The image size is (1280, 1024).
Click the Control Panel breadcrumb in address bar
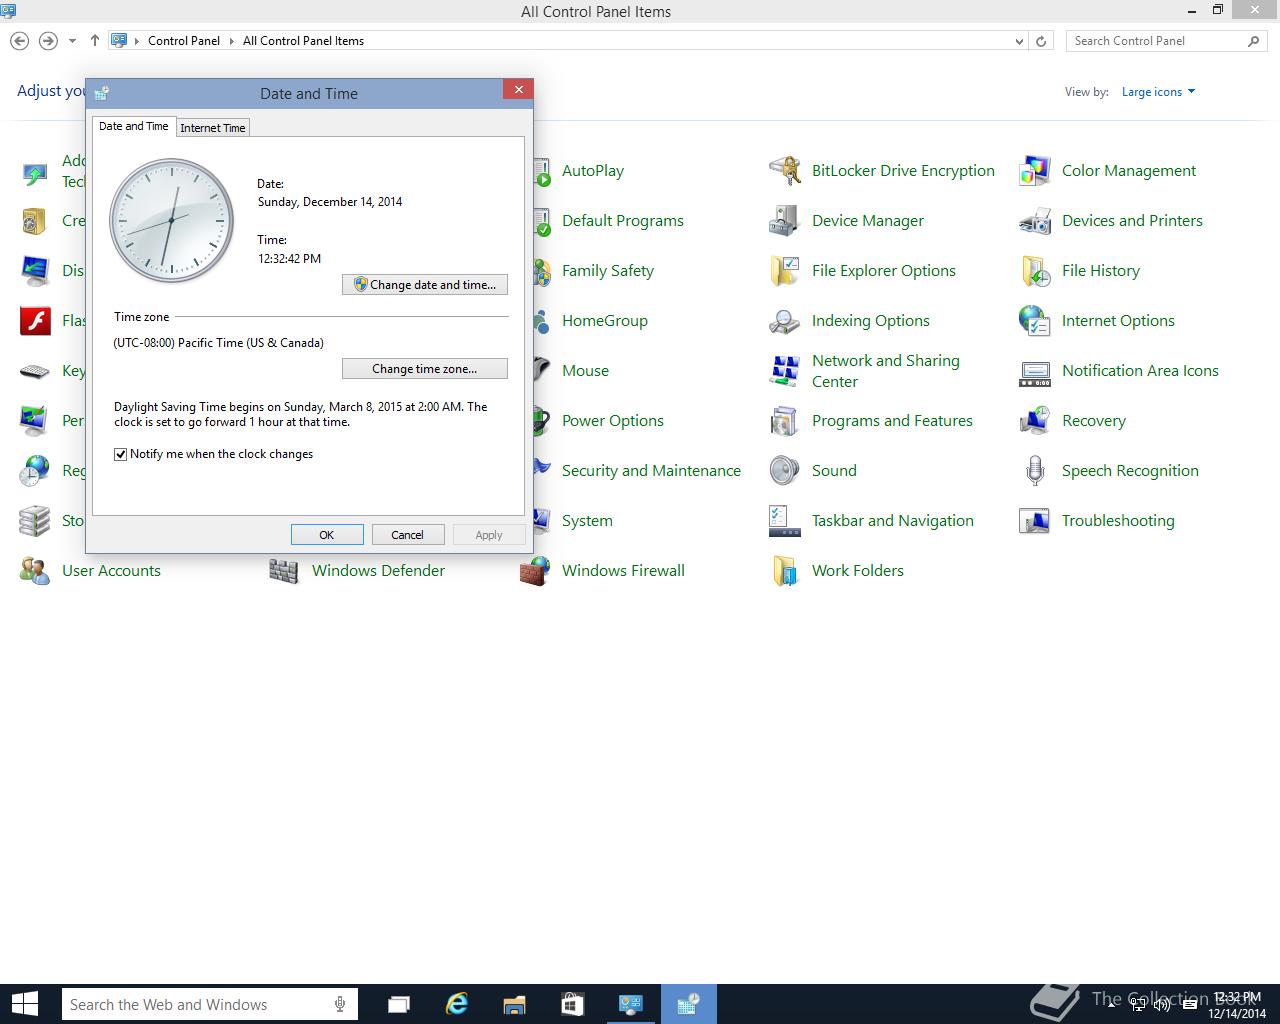(x=184, y=41)
